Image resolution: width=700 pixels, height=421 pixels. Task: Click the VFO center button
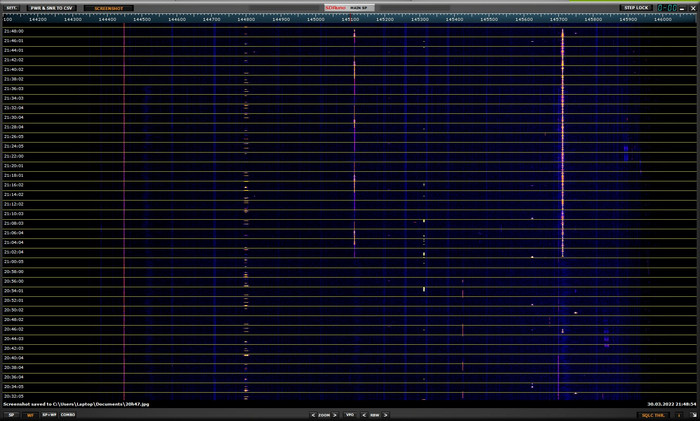coord(350,415)
